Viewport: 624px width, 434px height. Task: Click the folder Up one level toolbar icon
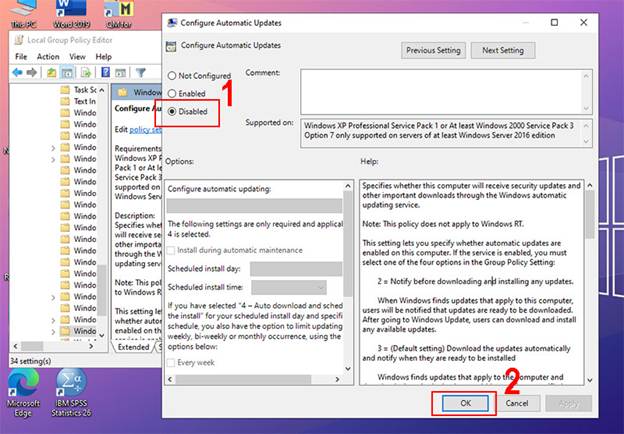(x=53, y=73)
